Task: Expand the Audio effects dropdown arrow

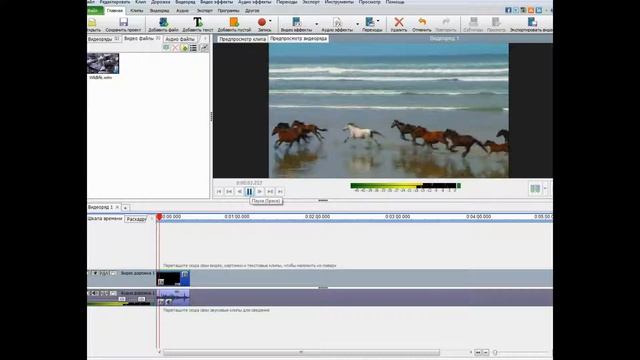Action: click(x=357, y=24)
